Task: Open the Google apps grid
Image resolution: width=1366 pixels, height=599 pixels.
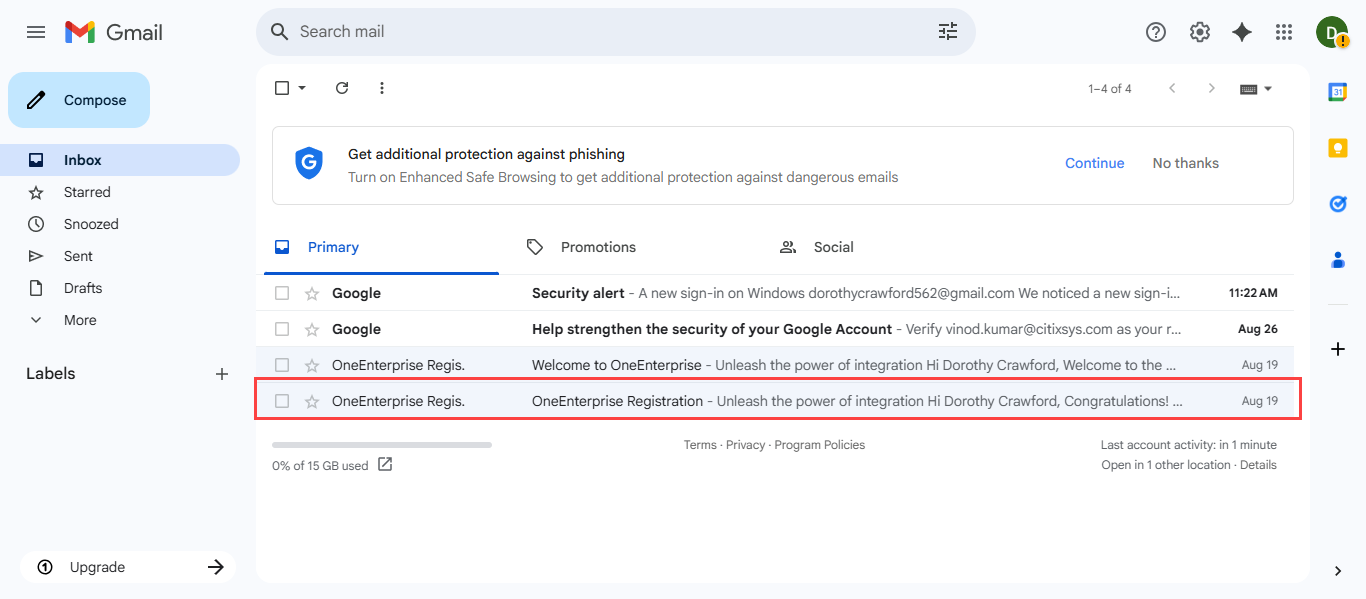Action: [1284, 32]
